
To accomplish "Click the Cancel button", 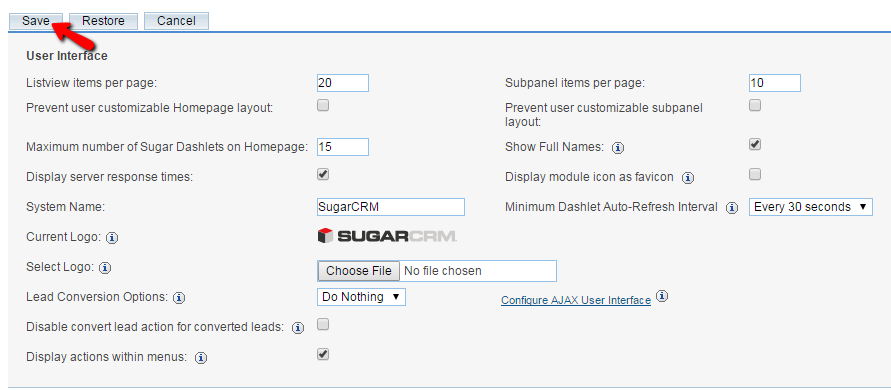I will pyautogui.click(x=176, y=21).
